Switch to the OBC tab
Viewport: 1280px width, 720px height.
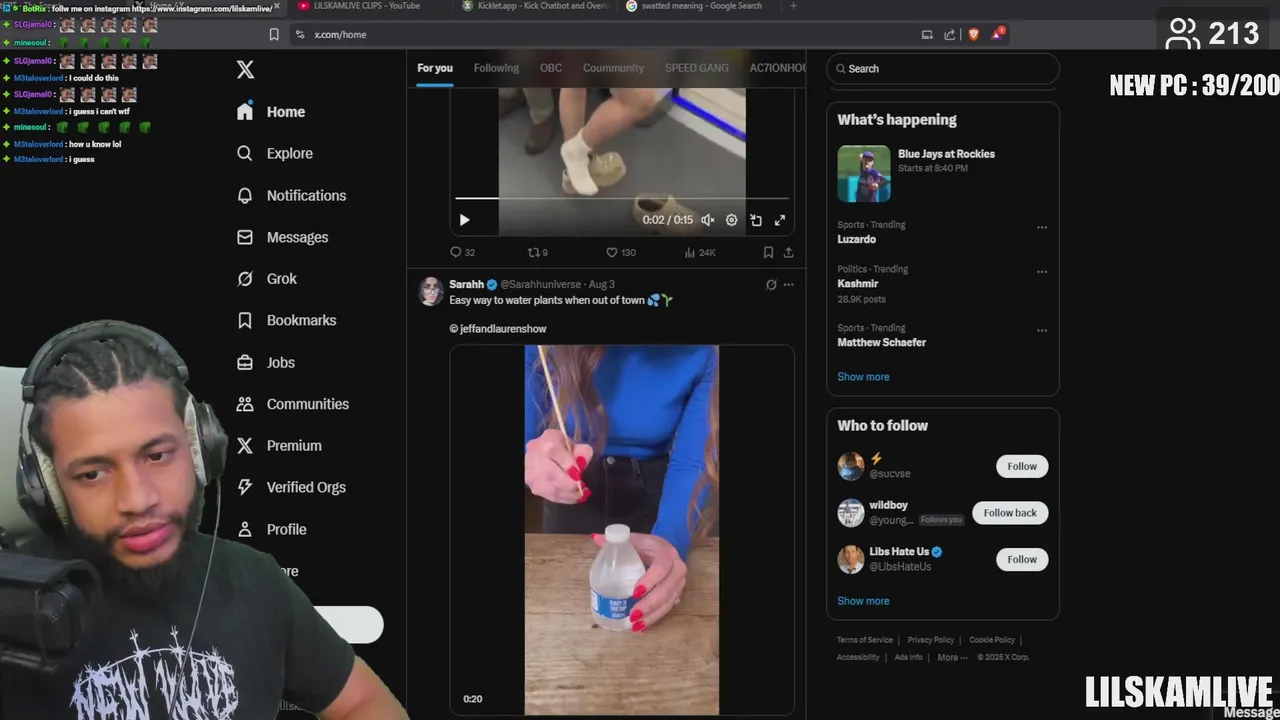tap(551, 68)
